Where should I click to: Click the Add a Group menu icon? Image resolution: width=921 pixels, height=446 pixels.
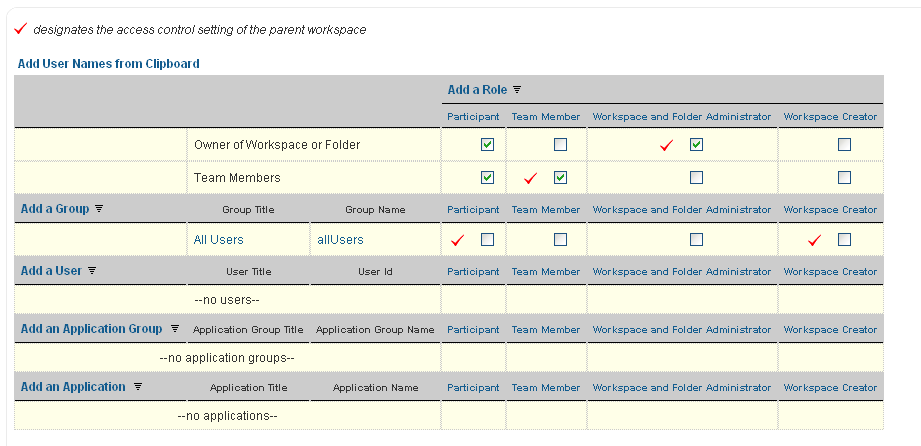[x=99, y=209]
